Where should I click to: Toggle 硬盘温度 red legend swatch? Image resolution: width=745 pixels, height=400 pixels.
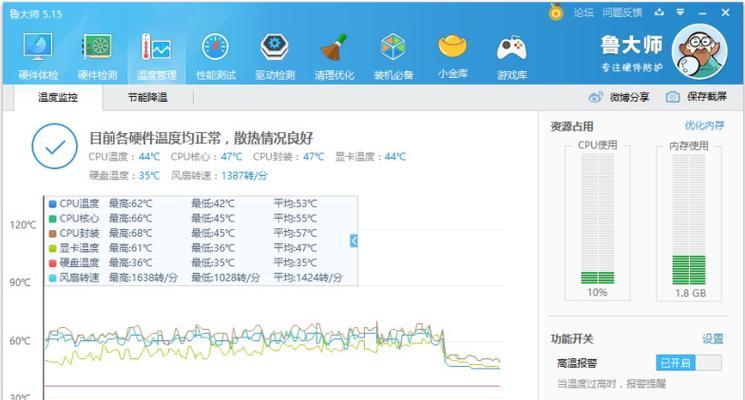click(53, 263)
